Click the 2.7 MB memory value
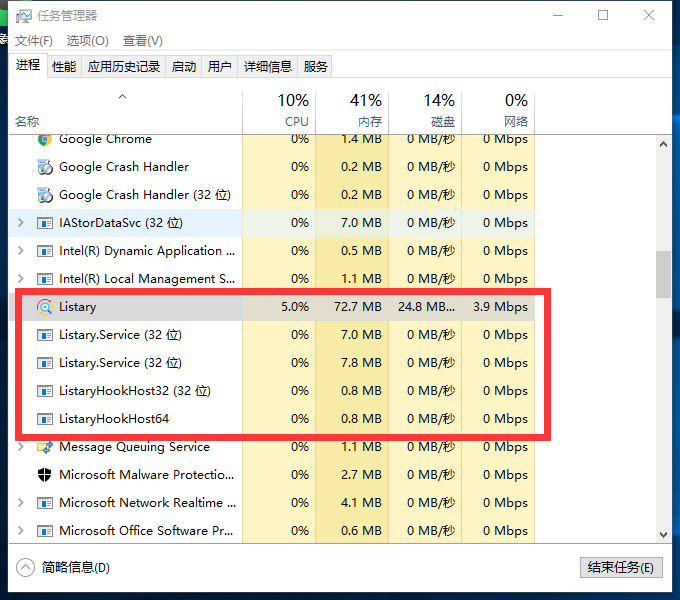This screenshot has height=600, width=680. click(361, 475)
